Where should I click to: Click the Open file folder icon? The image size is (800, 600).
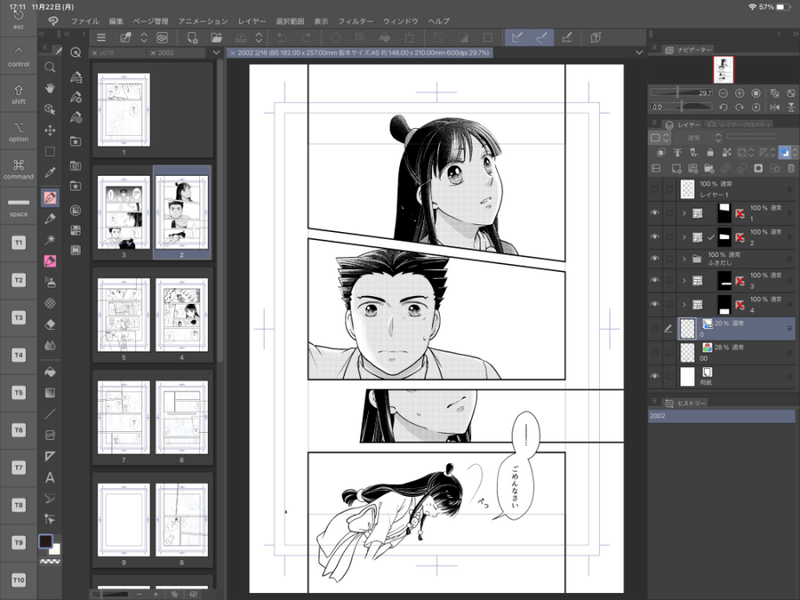[216, 37]
